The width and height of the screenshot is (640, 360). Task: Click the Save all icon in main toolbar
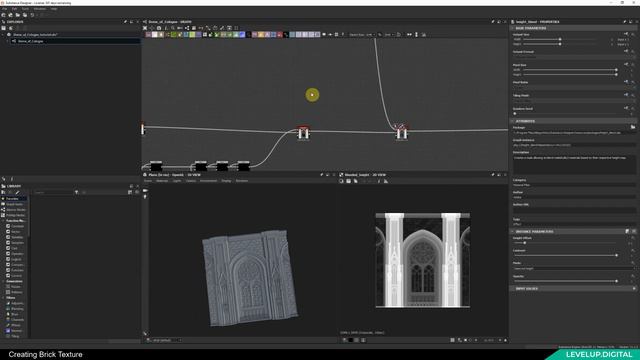(x=25, y=15)
